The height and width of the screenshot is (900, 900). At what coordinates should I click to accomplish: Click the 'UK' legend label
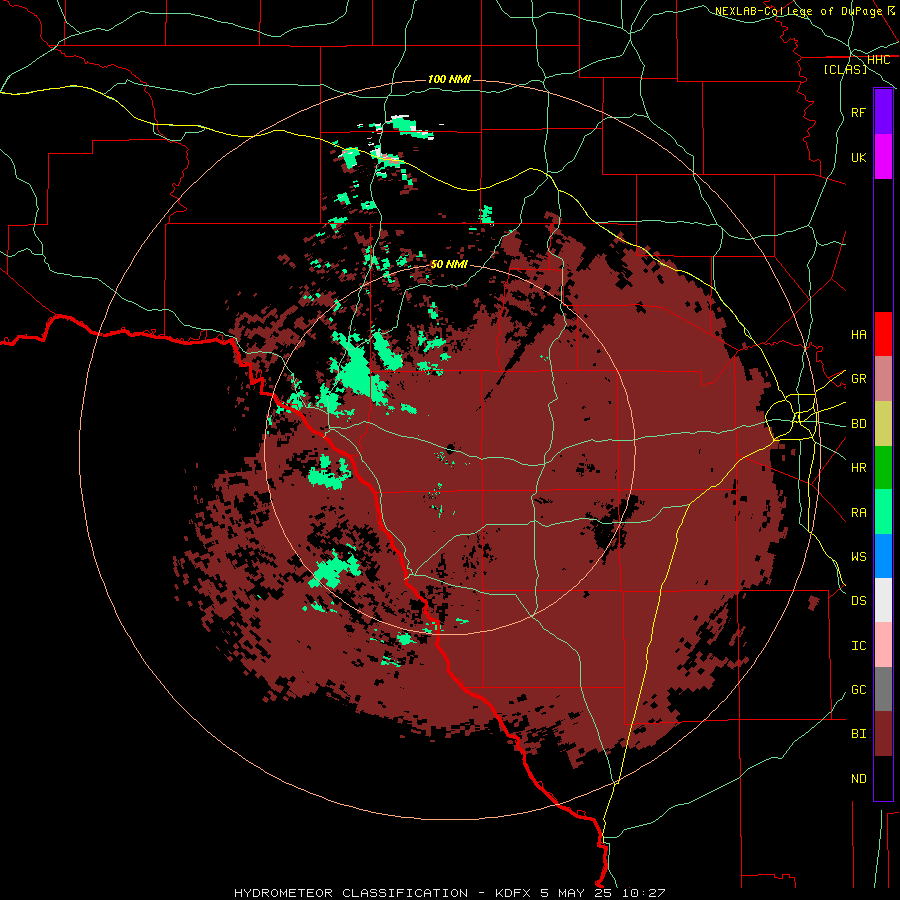pyautogui.click(x=858, y=157)
